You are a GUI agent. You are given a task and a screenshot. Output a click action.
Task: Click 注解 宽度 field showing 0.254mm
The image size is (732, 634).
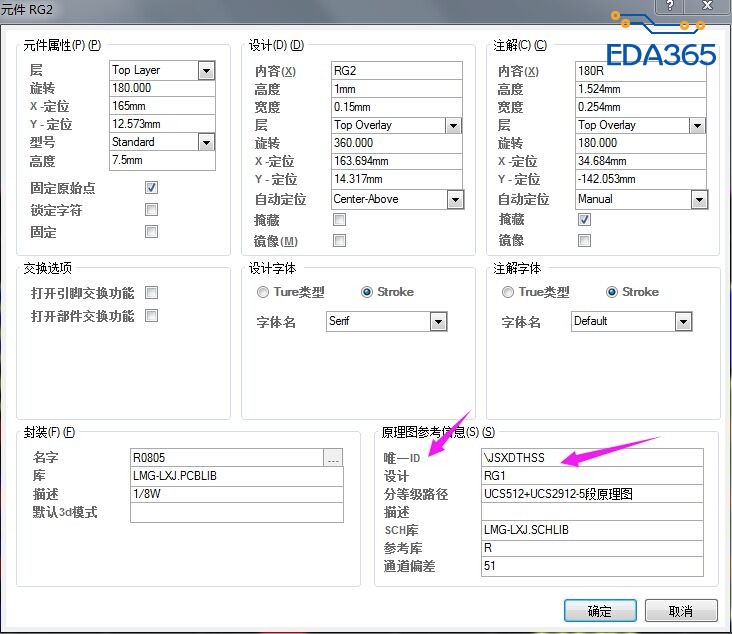tap(640, 107)
